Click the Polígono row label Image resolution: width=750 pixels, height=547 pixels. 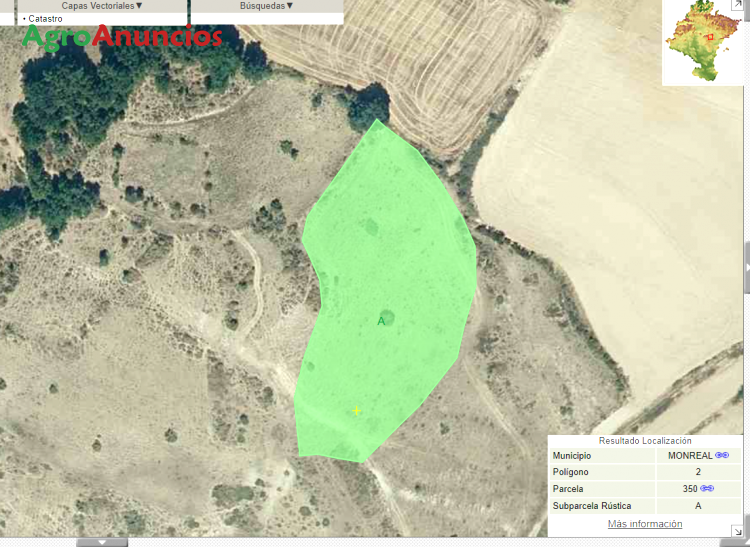point(570,472)
